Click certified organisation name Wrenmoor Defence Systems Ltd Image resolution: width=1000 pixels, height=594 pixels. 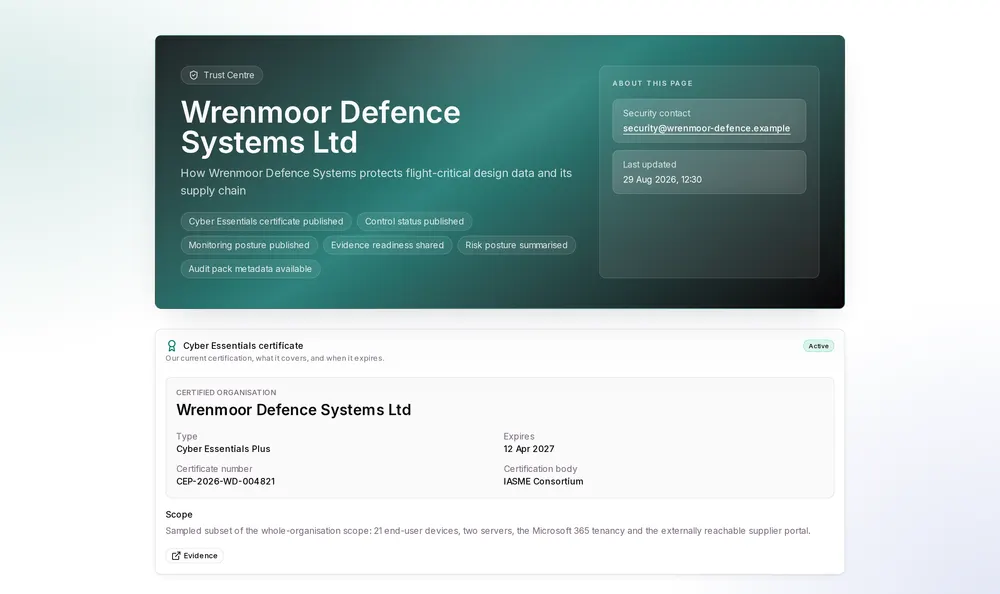(x=293, y=410)
